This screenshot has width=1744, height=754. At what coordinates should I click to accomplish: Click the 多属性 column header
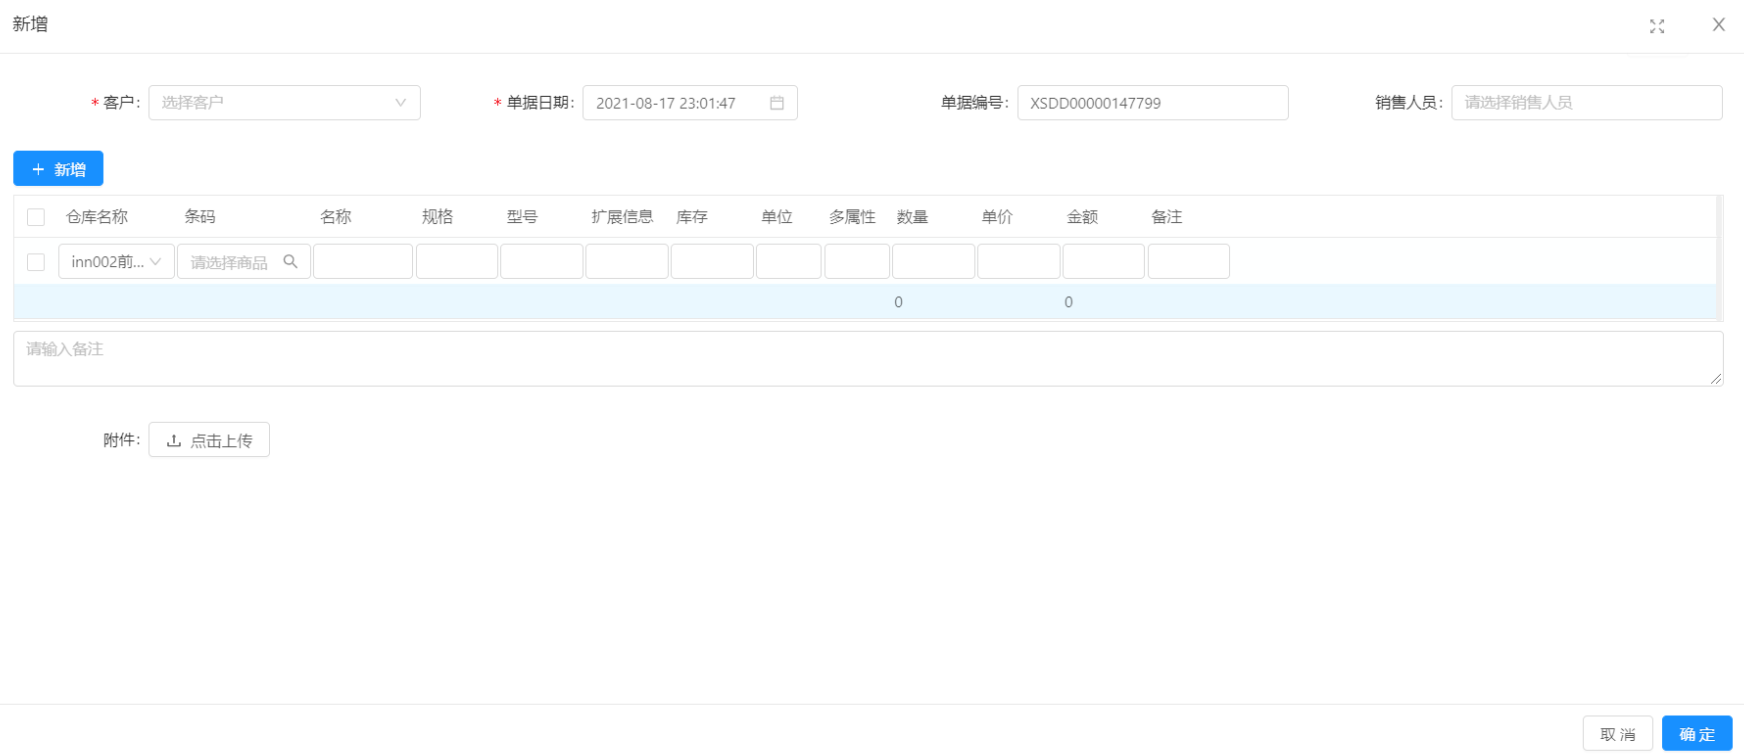[x=852, y=217]
